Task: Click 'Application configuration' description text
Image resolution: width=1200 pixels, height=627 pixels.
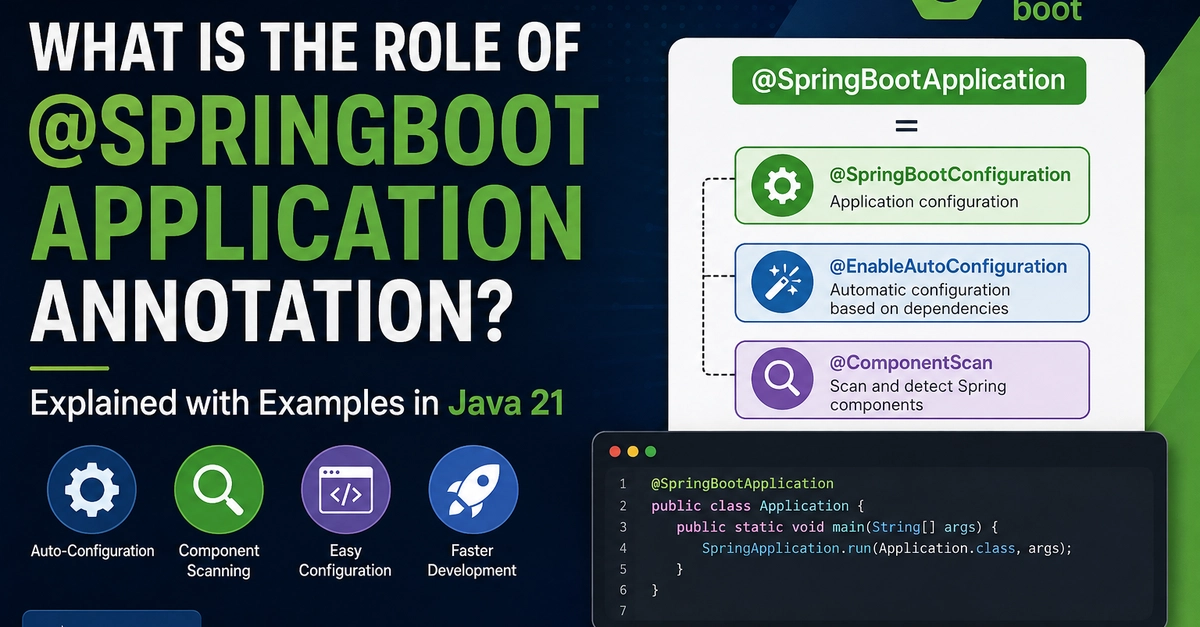Action: [924, 201]
